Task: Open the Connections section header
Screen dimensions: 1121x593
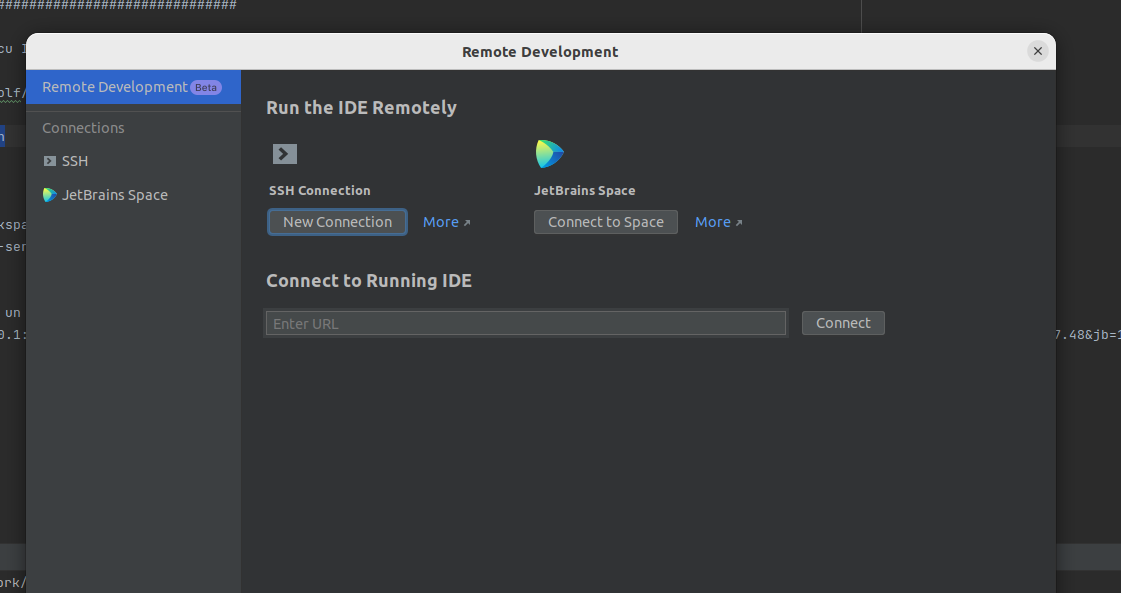Action: click(83, 127)
